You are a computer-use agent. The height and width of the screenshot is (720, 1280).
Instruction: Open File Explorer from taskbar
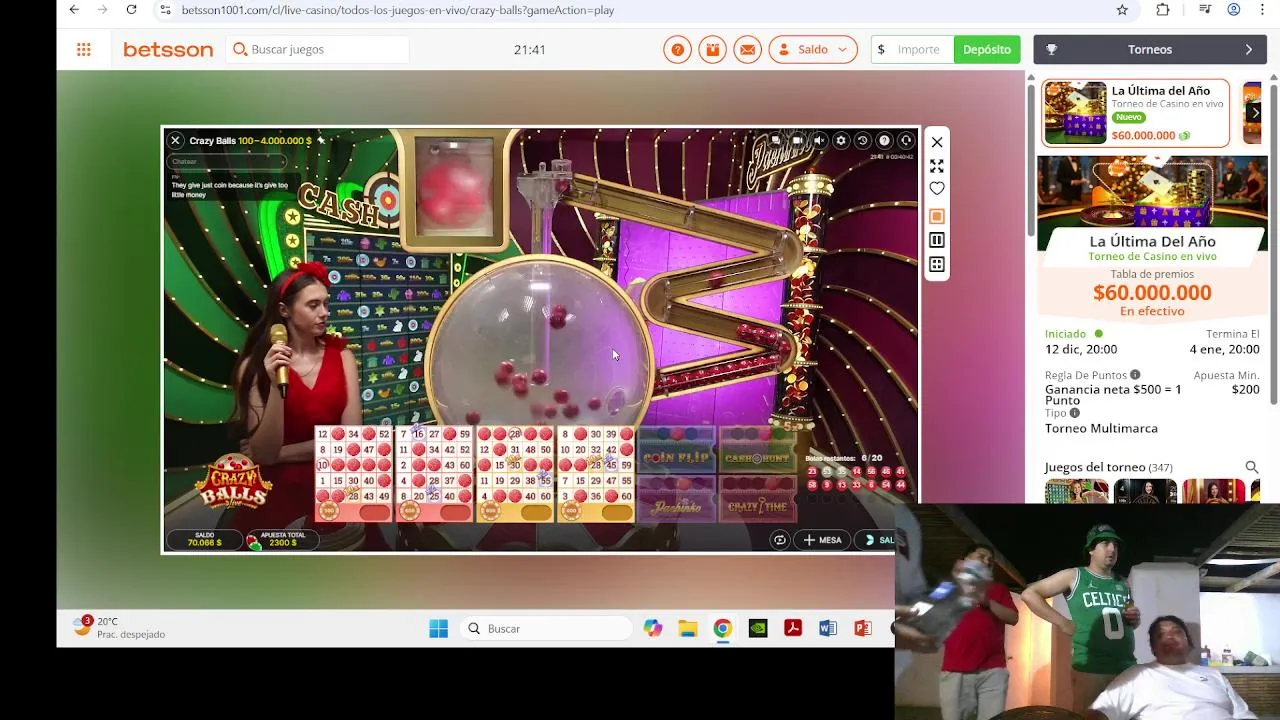click(x=688, y=628)
